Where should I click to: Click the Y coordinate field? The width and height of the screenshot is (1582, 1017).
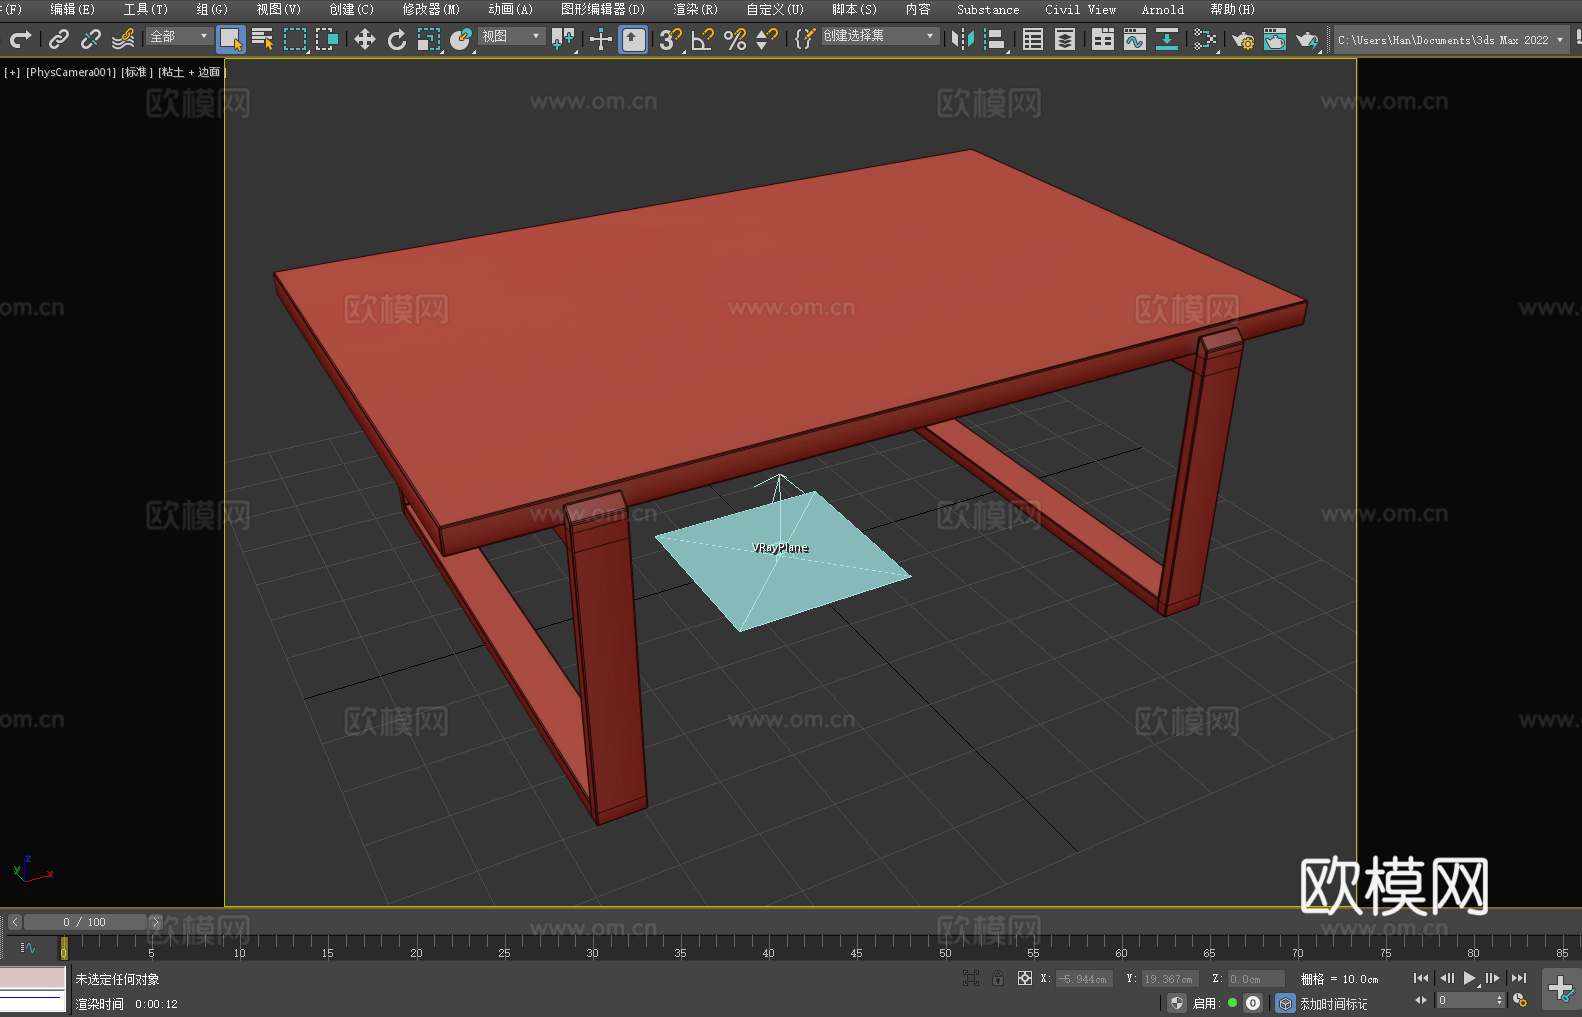point(1170,979)
